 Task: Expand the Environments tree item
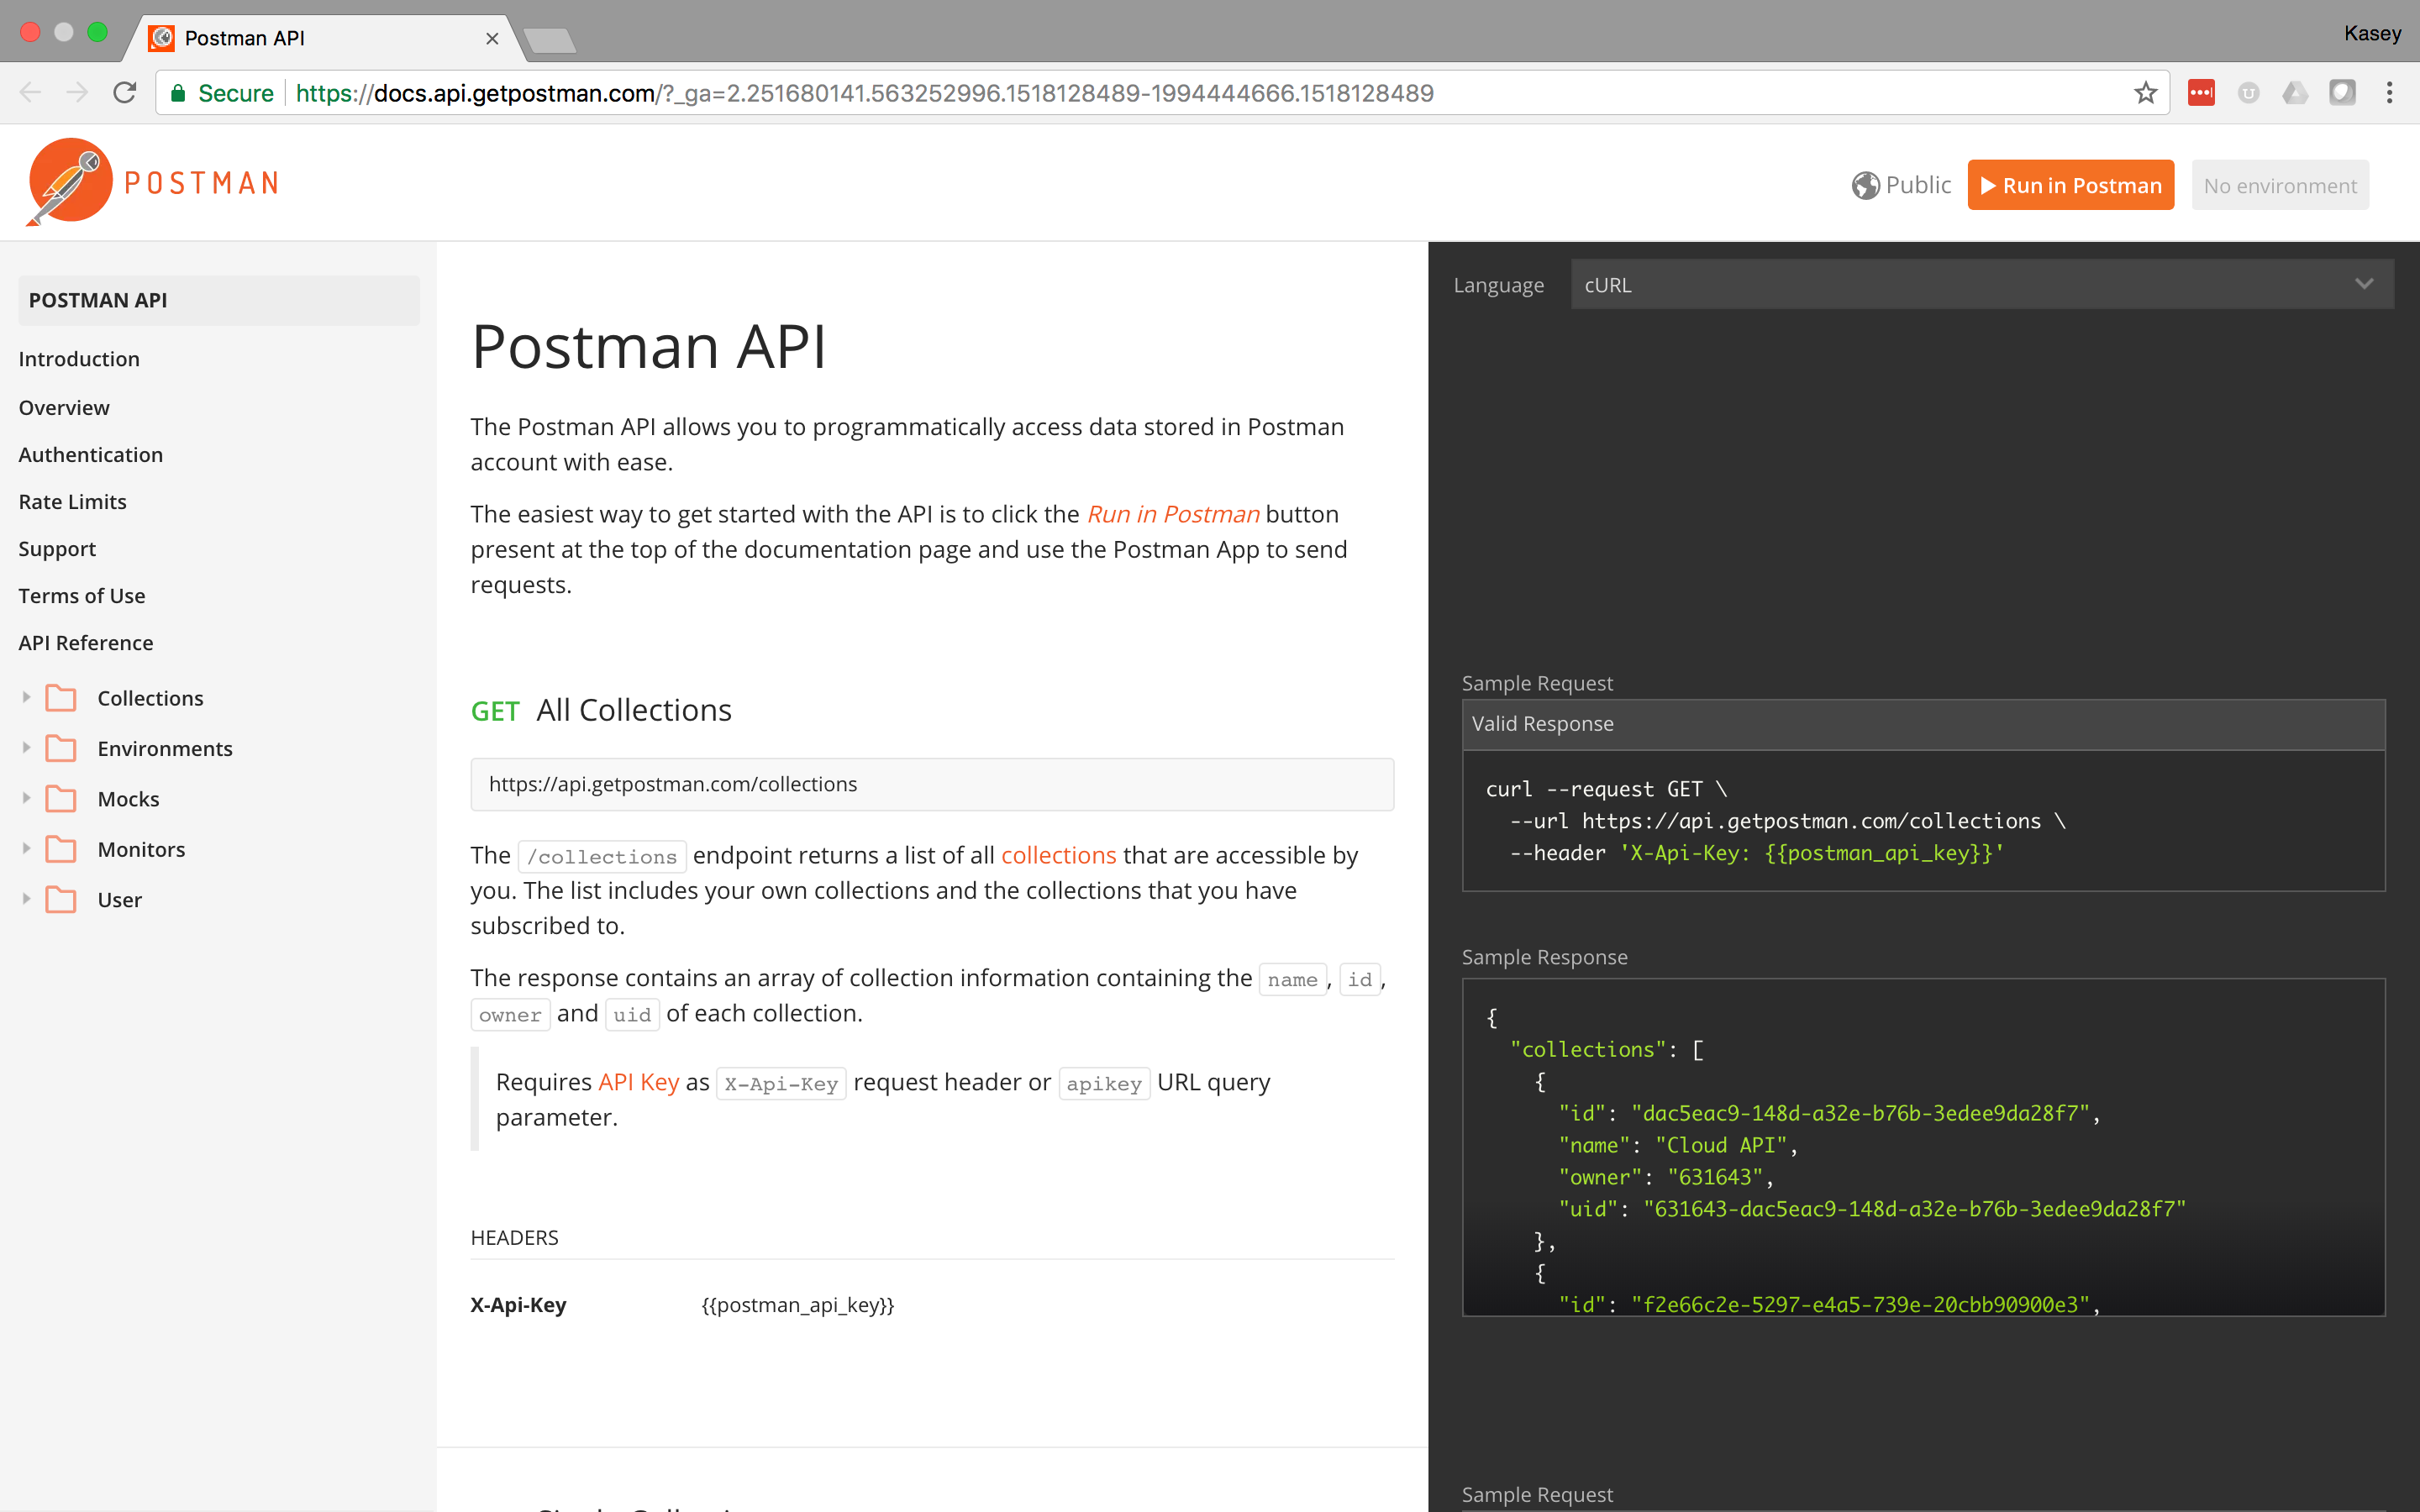point(26,748)
